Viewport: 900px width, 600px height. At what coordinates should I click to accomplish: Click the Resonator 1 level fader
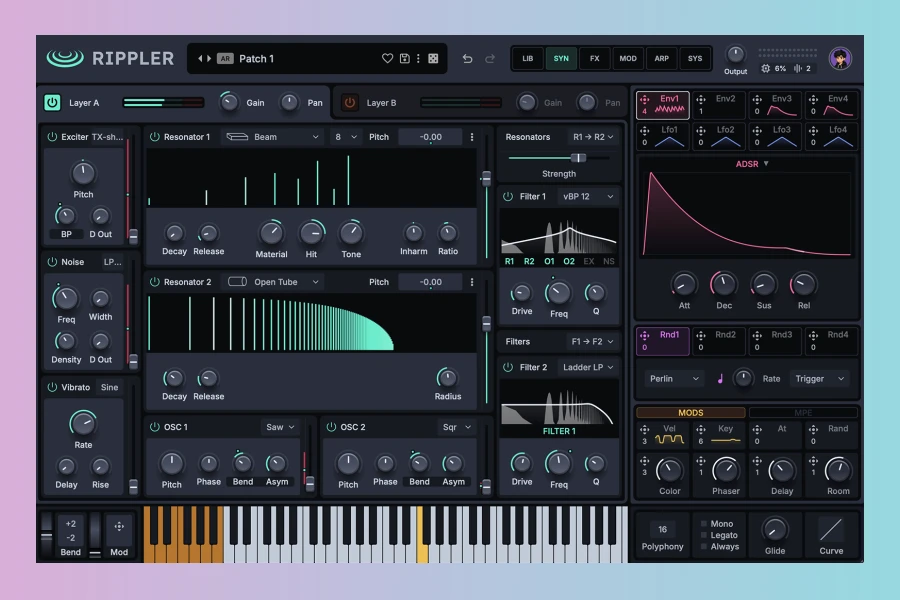click(x=486, y=179)
